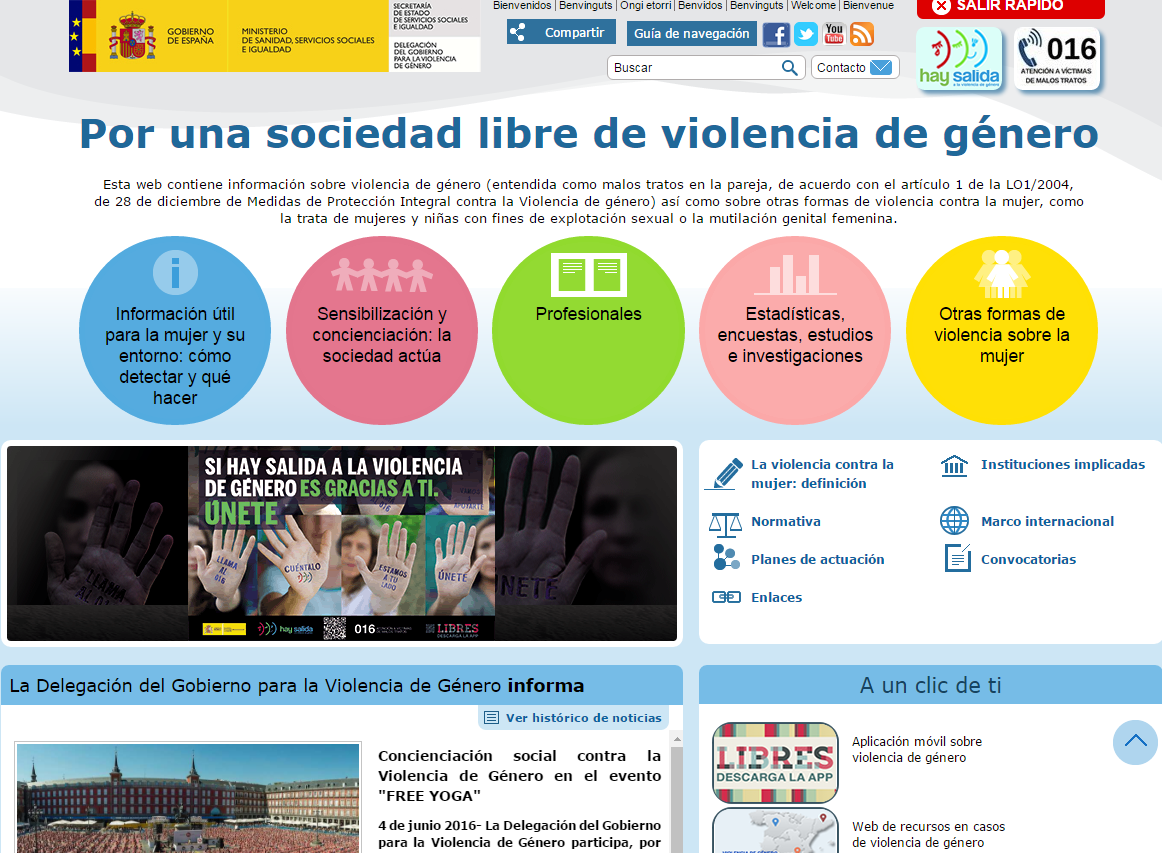The width and height of the screenshot is (1162, 853).
Task: Open the YouTube channel icon
Action: (x=833, y=34)
